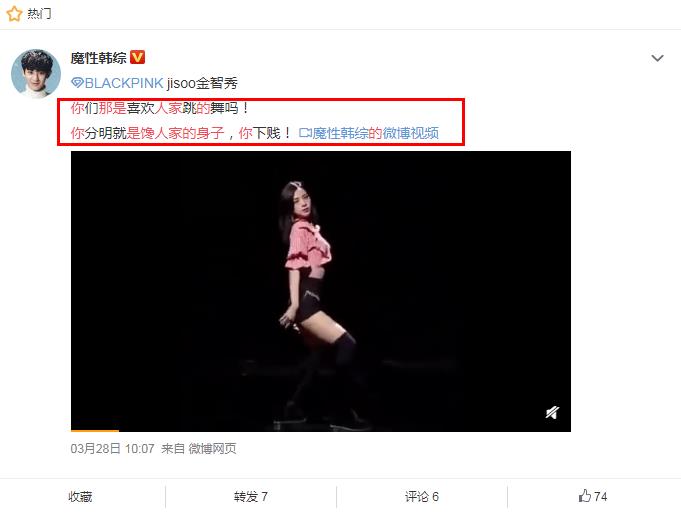The width and height of the screenshot is (681, 515).
Task: Play the dance video
Action: [x=321, y=291]
